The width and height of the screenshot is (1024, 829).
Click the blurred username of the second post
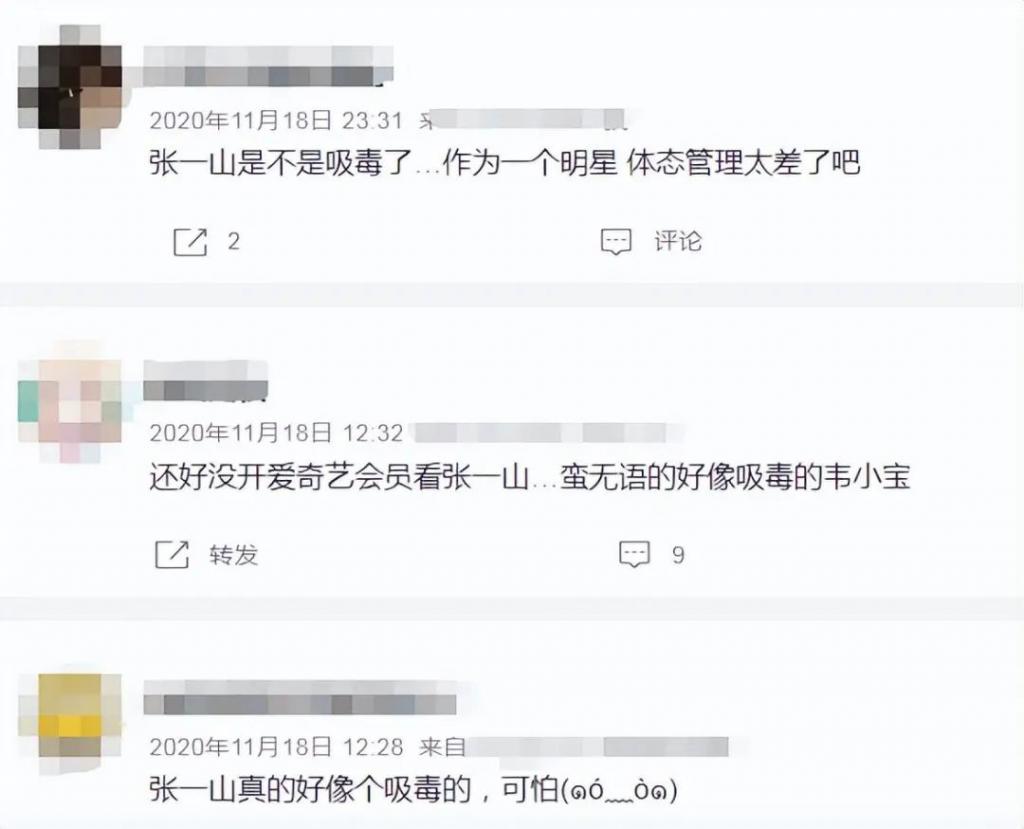pos(206,380)
